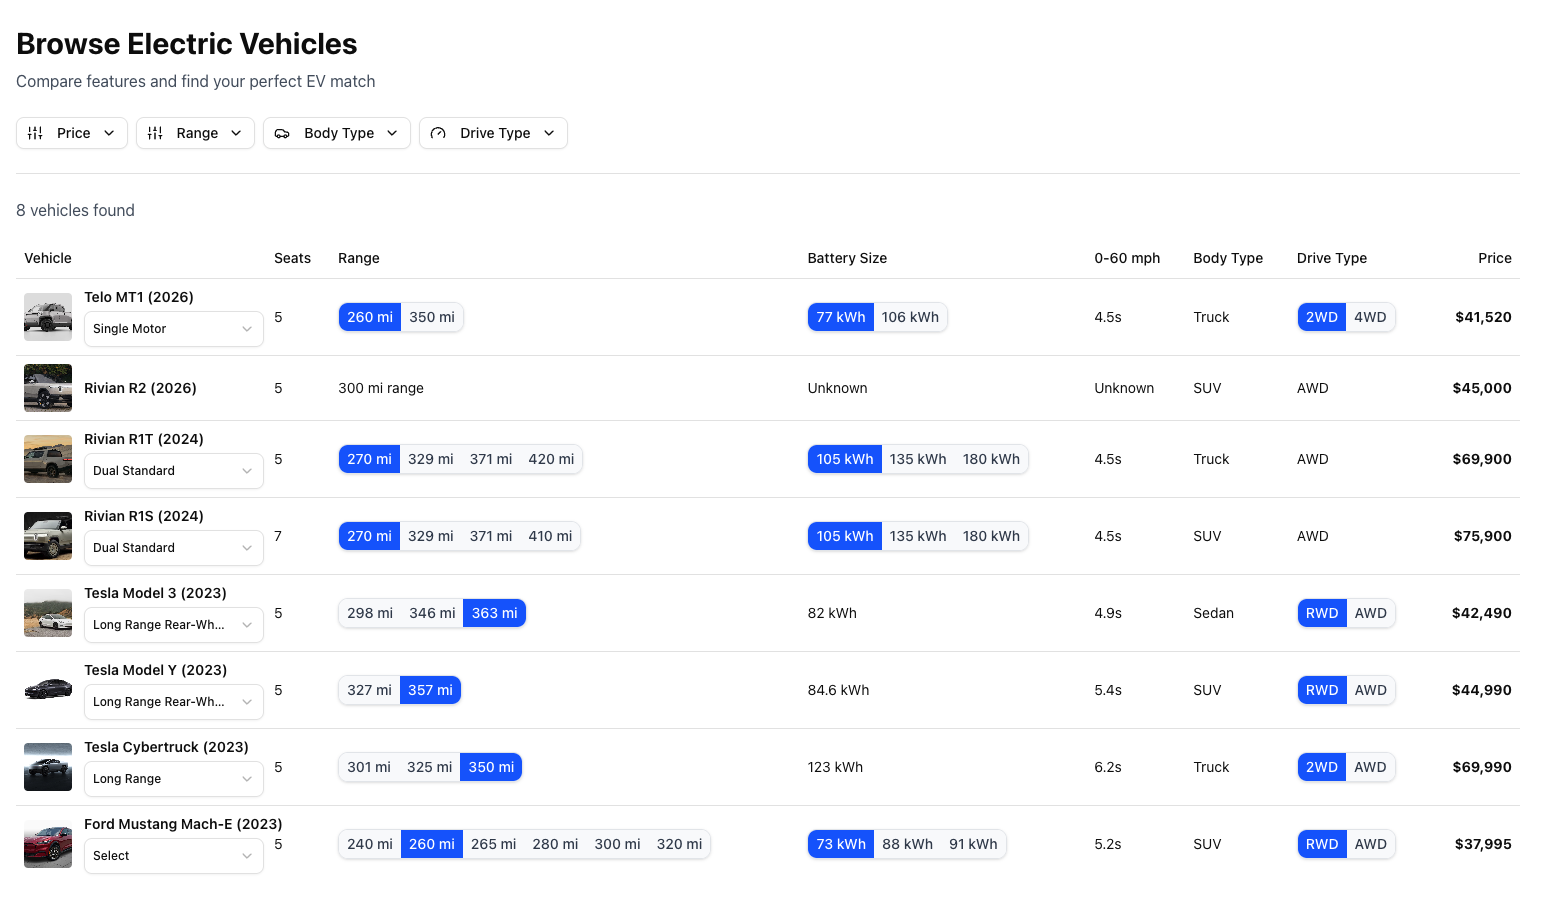The image size is (1550, 903).
Task: Click the Tesla Model 3 thumbnail
Action: tap(48, 613)
